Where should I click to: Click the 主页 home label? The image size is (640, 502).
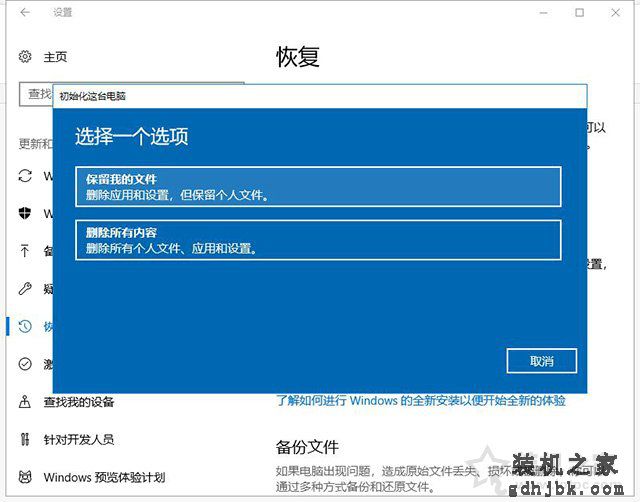point(55,57)
